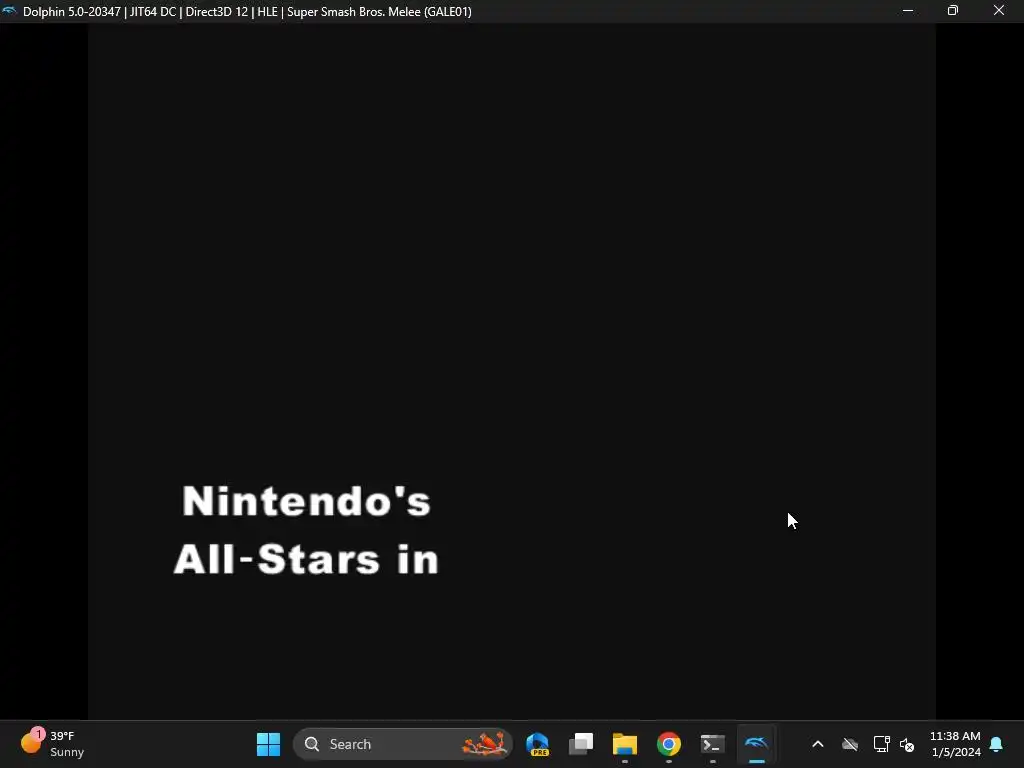Screen dimensions: 1024x768
Task: Open the clock showing 11:38 AM
Action: click(955, 744)
